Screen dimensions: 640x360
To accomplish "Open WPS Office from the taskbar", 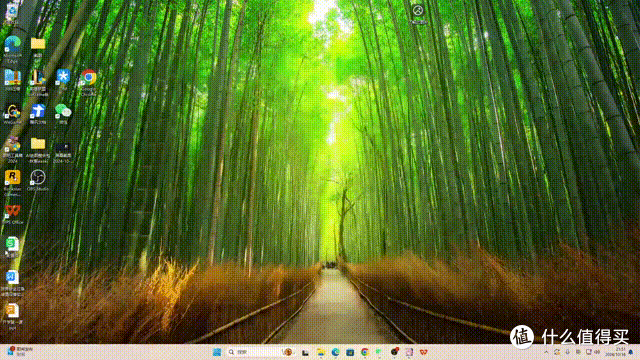I will click(x=424, y=352).
